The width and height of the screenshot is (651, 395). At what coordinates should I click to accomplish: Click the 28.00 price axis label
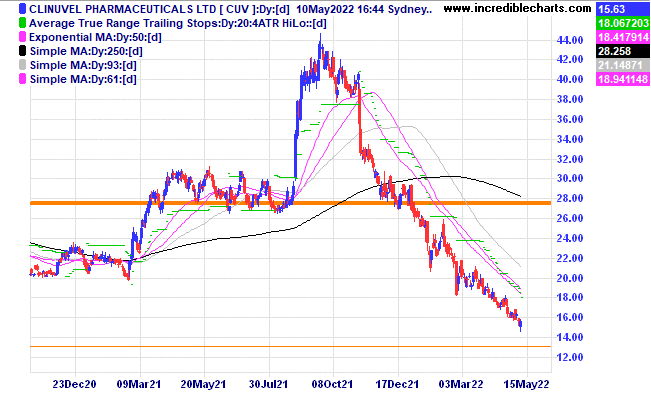[570, 198]
